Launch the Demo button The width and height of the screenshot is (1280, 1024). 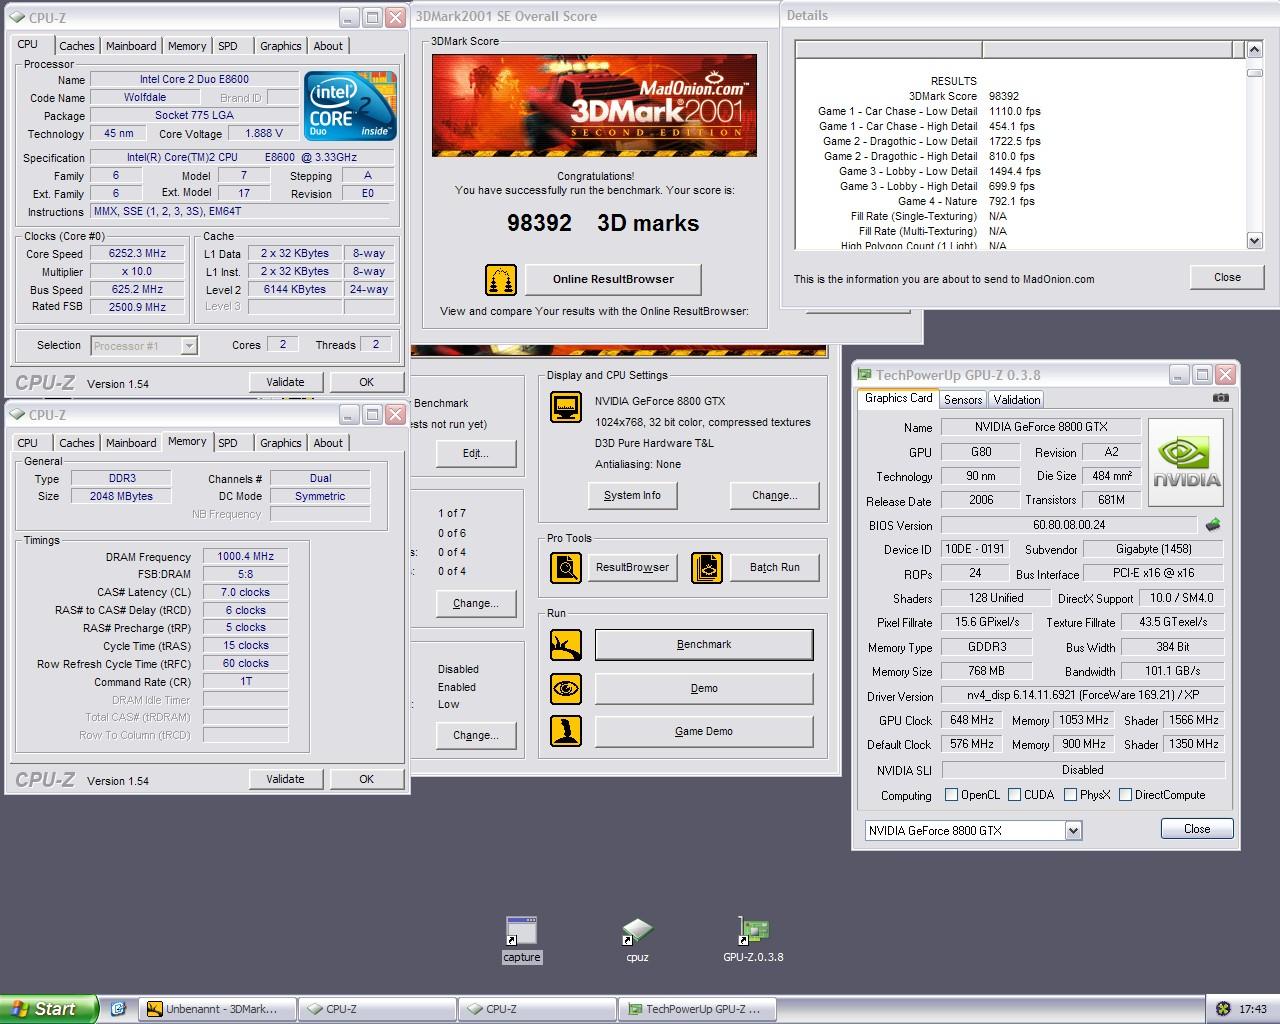[704, 688]
